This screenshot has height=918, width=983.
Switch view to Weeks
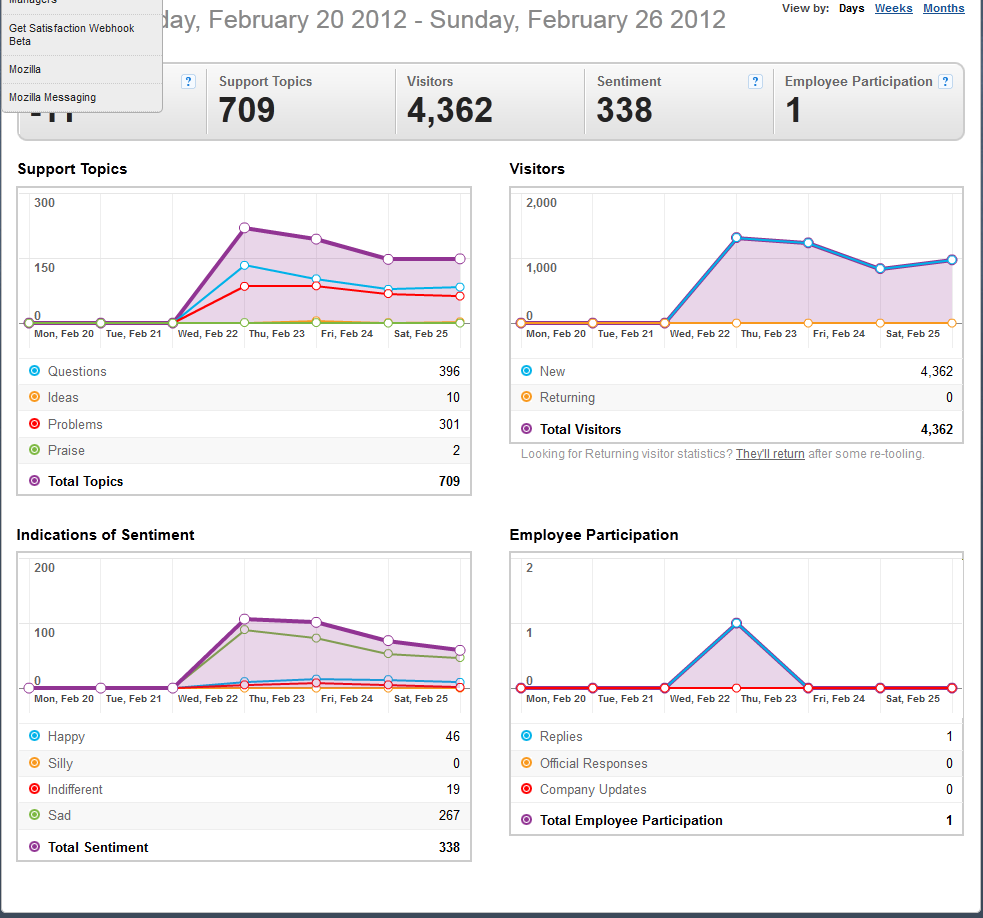pyautogui.click(x=893, y=8)
